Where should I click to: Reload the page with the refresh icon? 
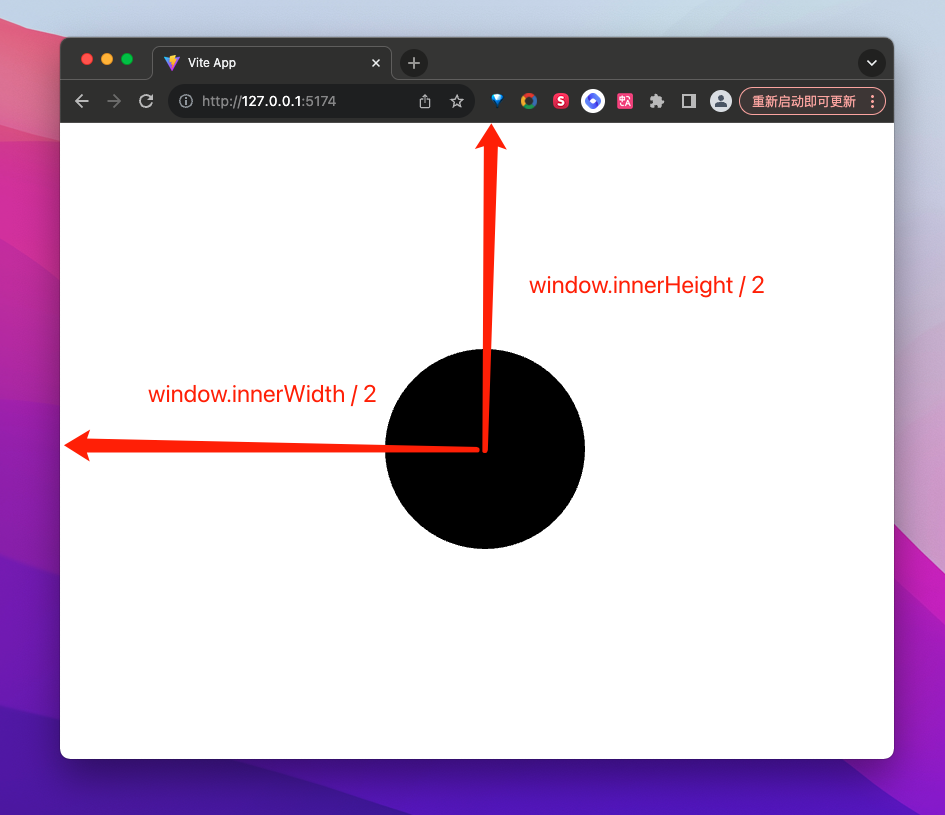(x=146, y=101)
